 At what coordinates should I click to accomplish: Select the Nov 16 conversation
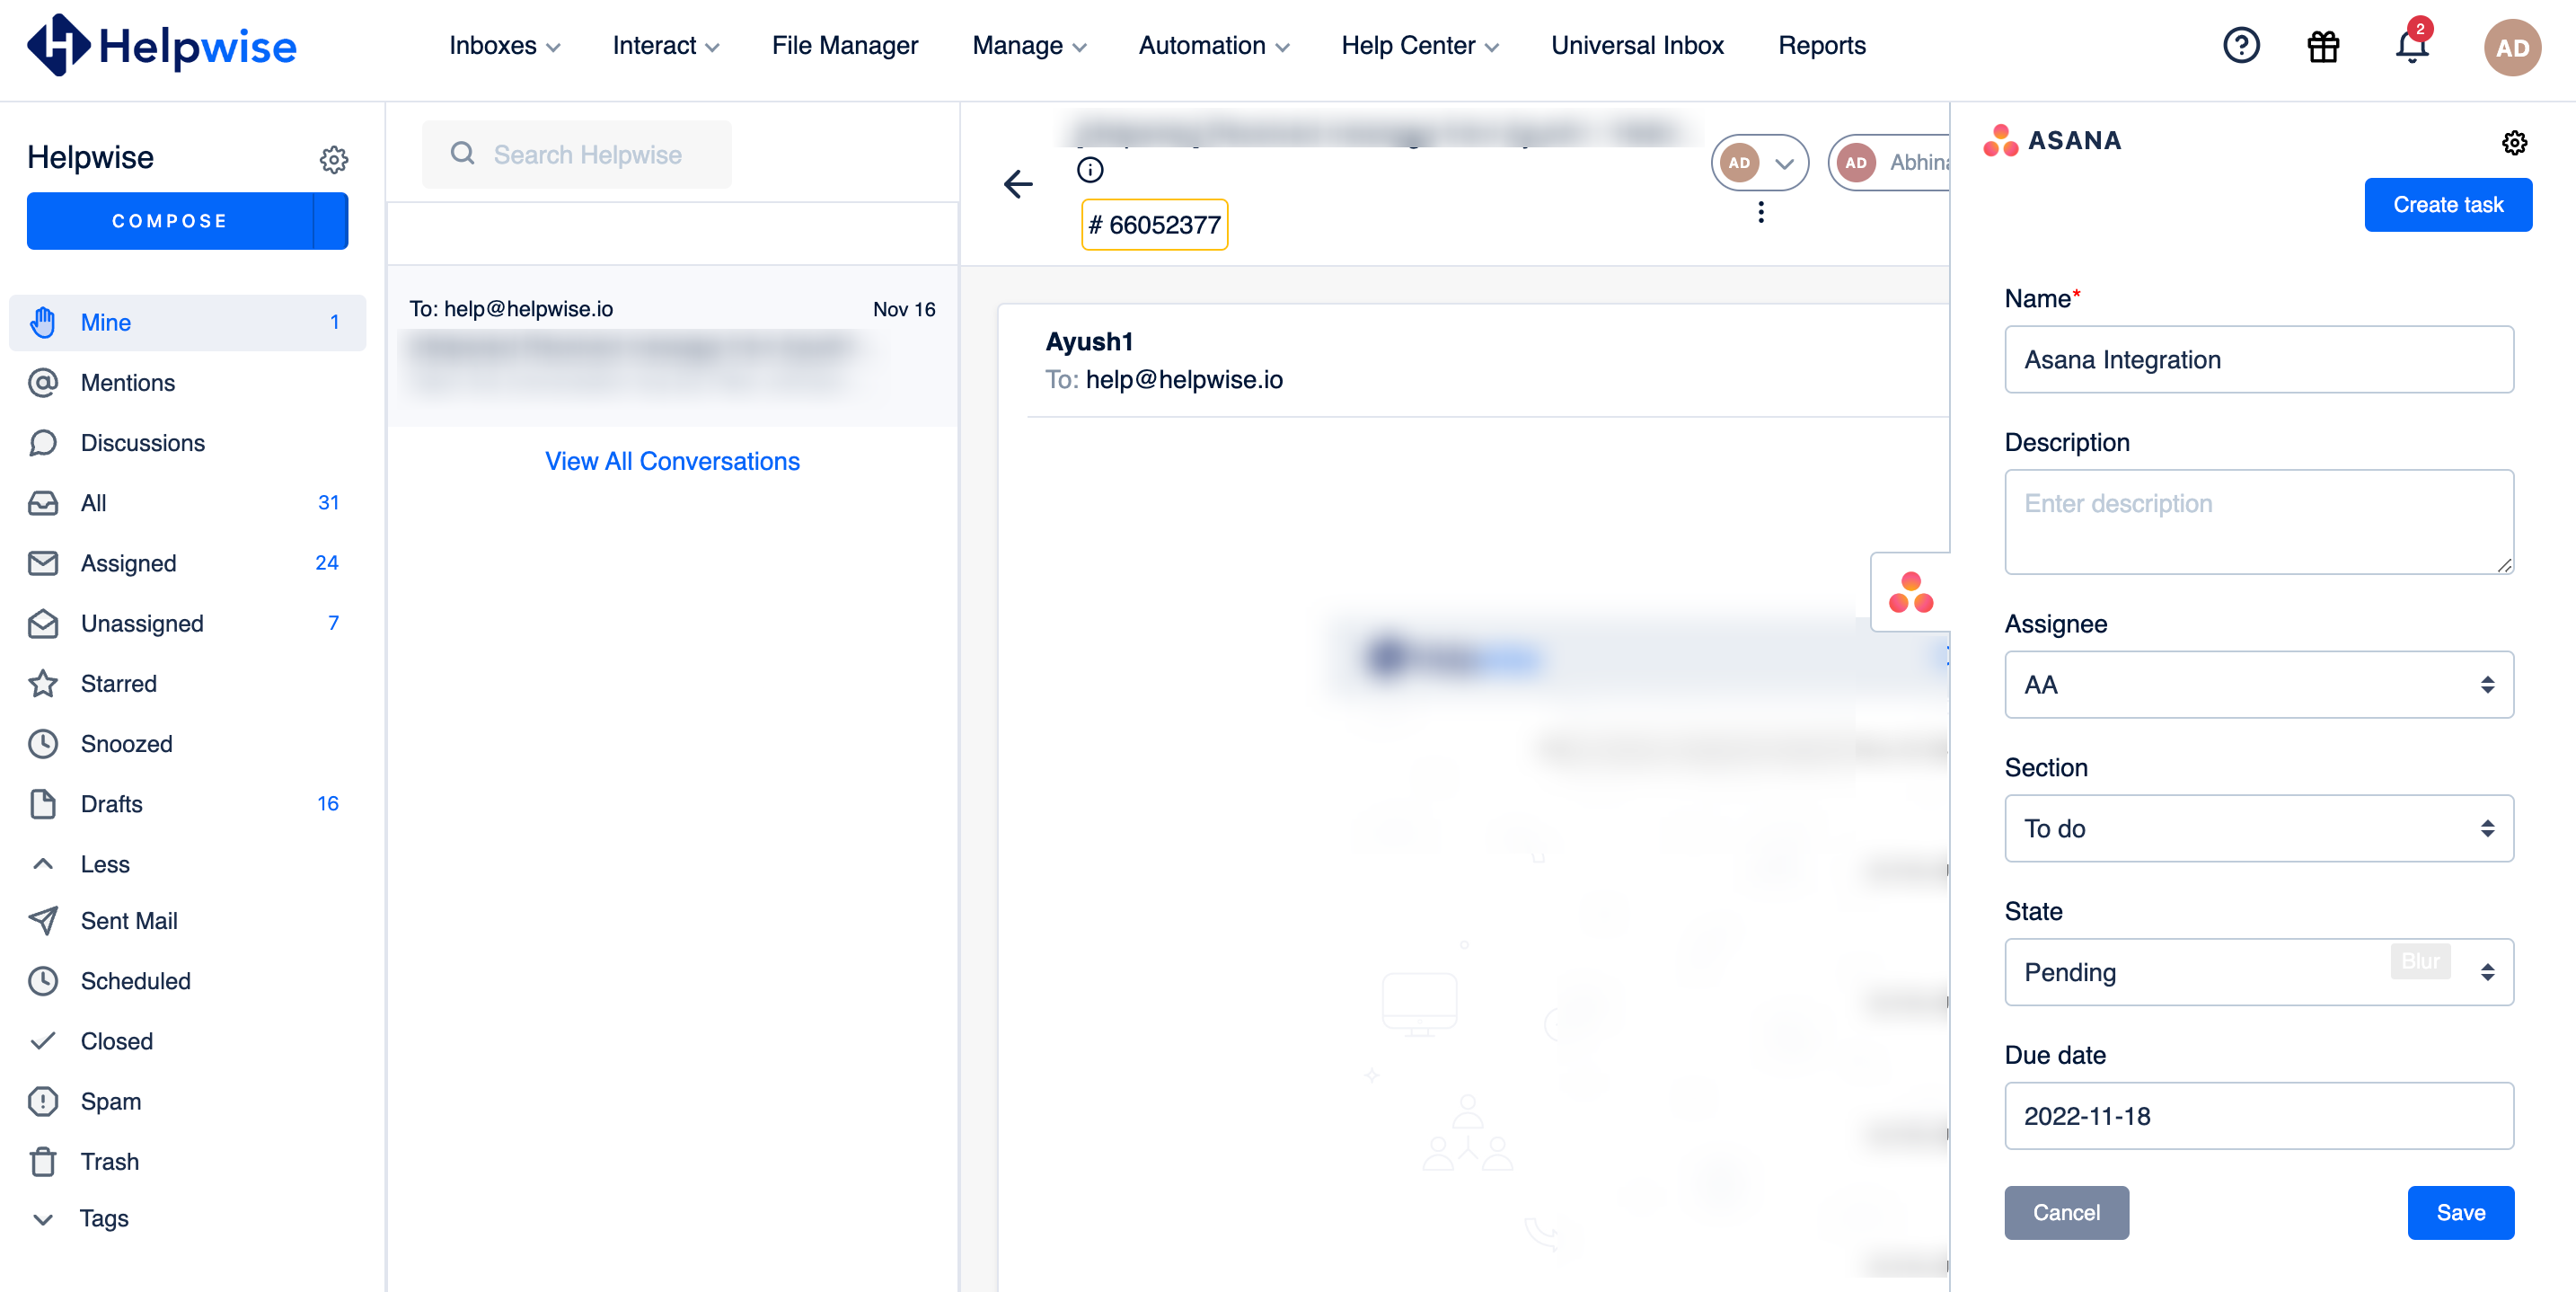[x=672, y=346]
